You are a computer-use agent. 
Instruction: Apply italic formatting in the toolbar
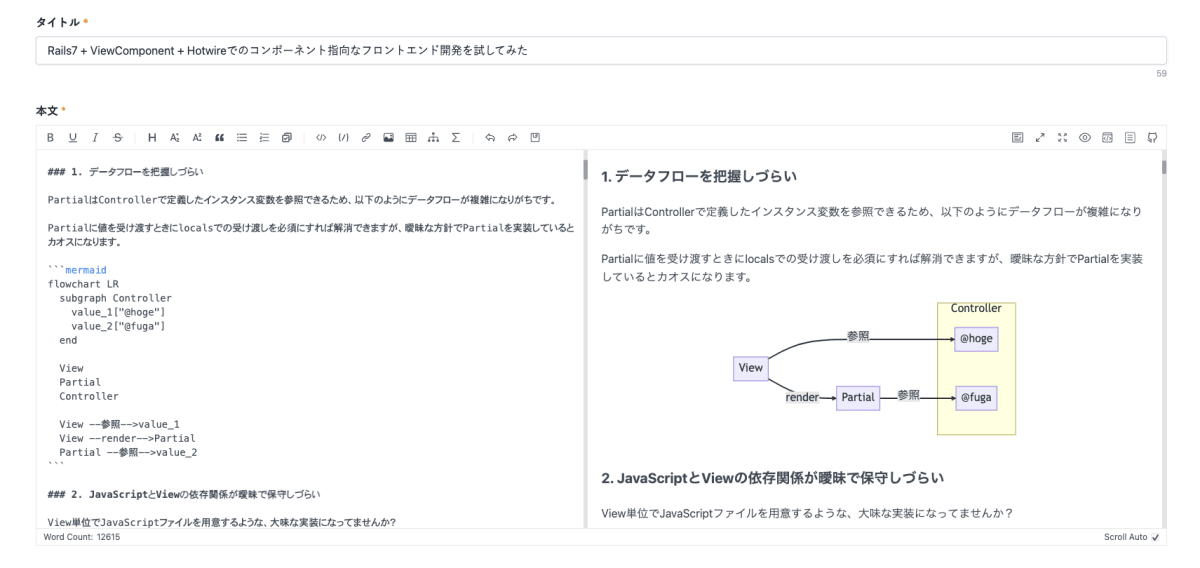[x=95, y=136]
